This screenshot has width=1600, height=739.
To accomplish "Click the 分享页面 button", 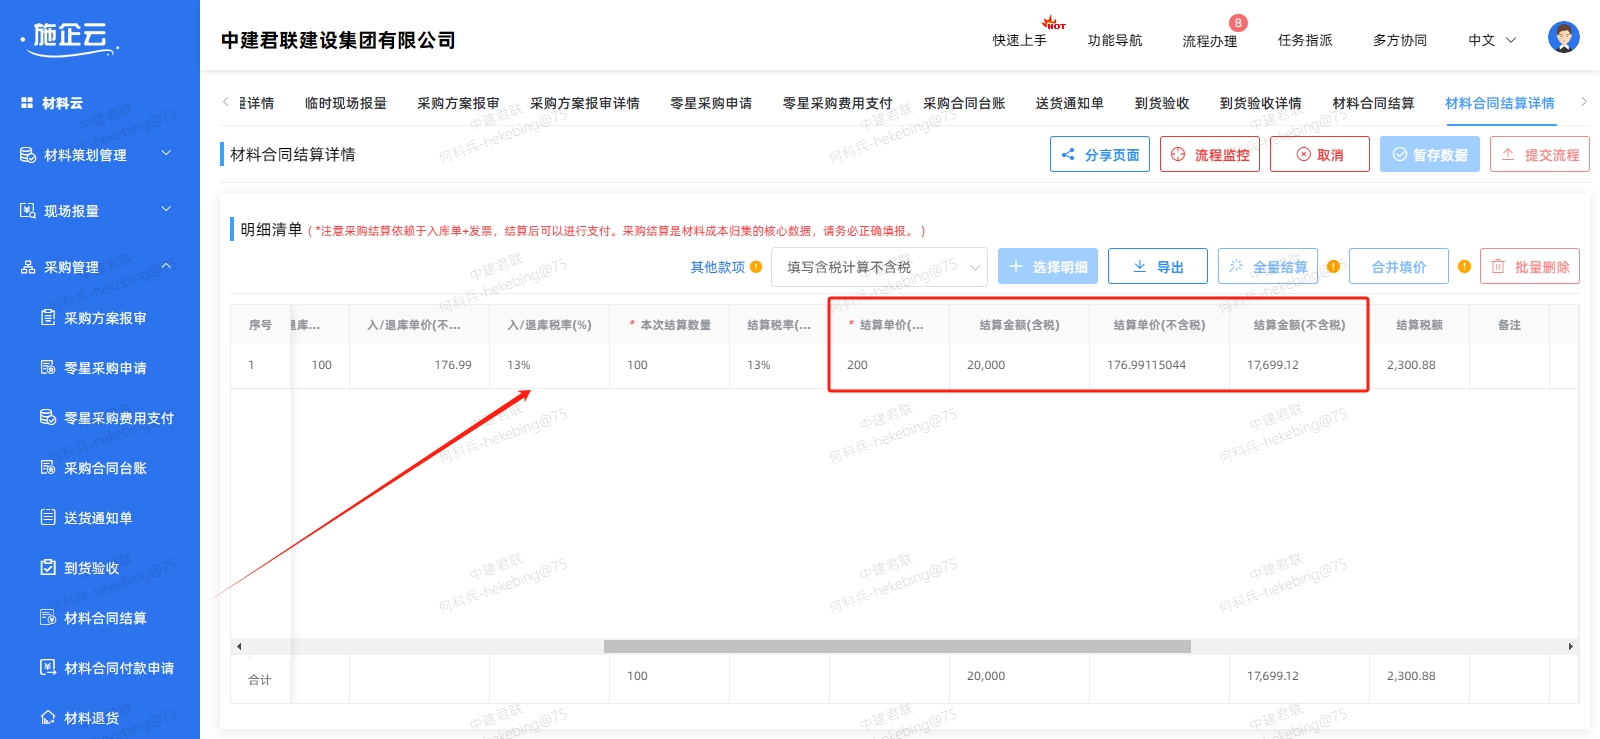I will tap(1100, 154).
